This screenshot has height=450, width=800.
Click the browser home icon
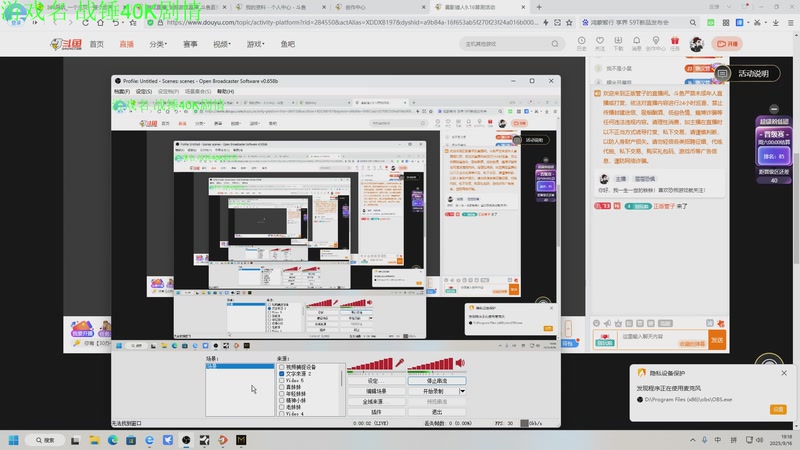pos(101,22)
